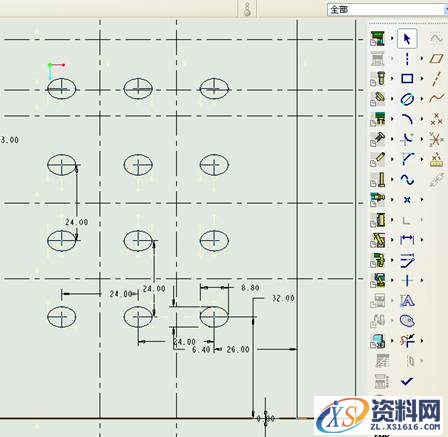The image size is (448, 437).
Task: Select the Arc sketch tool
Action: pos(407,119)
